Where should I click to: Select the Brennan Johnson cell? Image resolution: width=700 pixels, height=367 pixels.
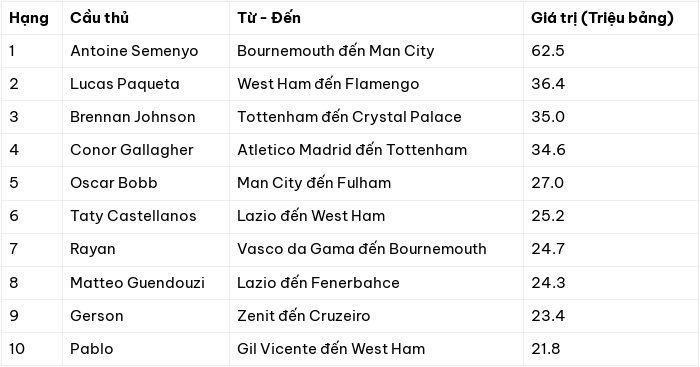pyautogui.click(x=146, y=117)
